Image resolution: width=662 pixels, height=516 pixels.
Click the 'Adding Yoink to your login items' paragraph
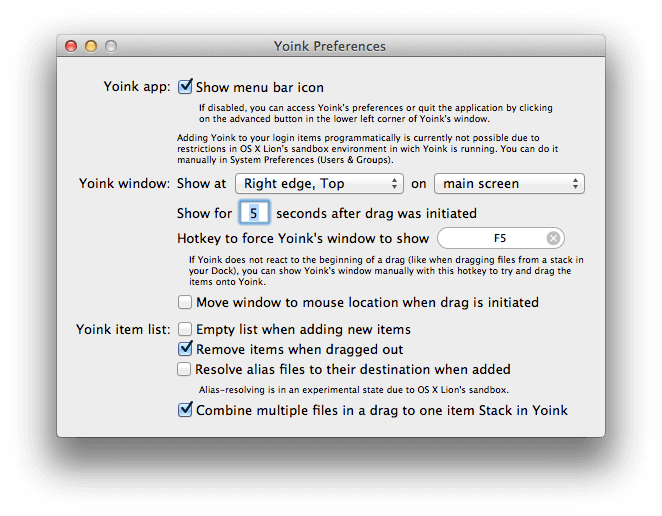point(367,149)
